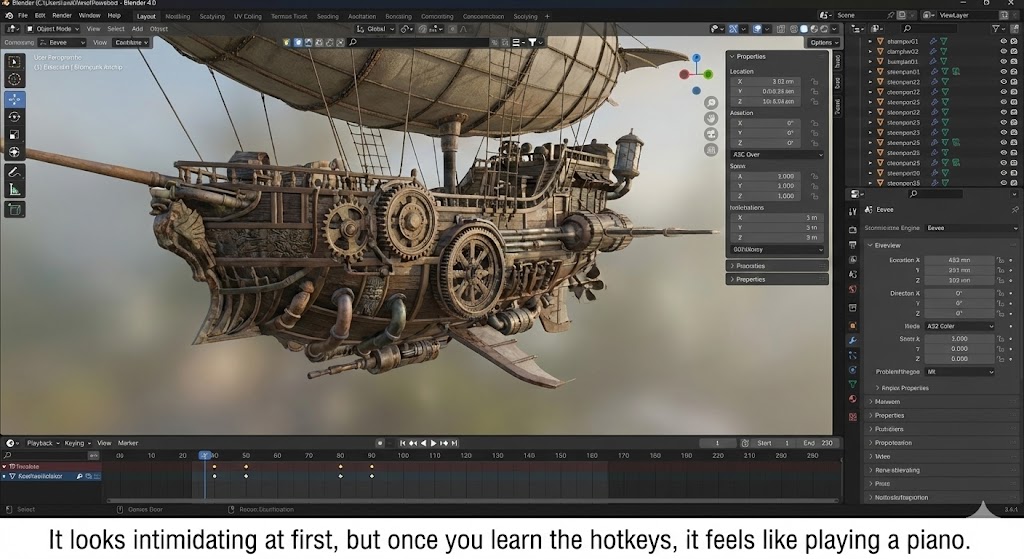
Task: Hide the bumplan01 object in the outliner
Action: [x=1003, y=61]
